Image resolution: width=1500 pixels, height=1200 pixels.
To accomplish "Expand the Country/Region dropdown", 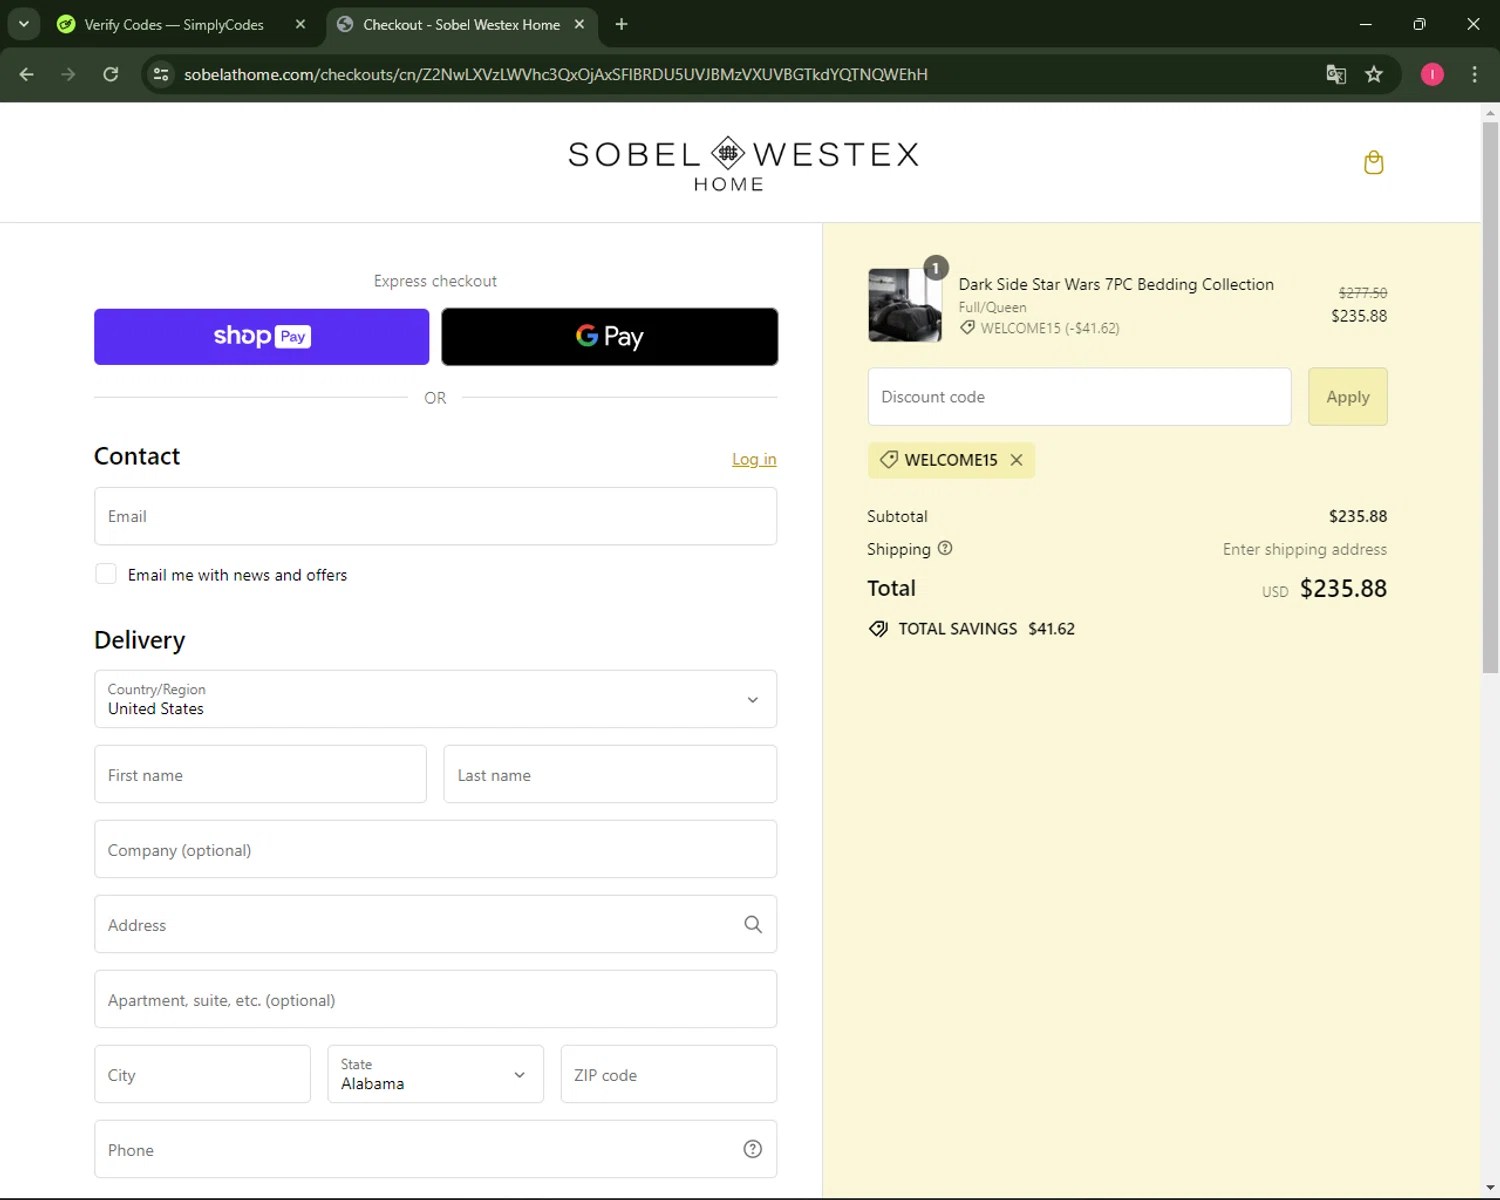I will (435, 699).
